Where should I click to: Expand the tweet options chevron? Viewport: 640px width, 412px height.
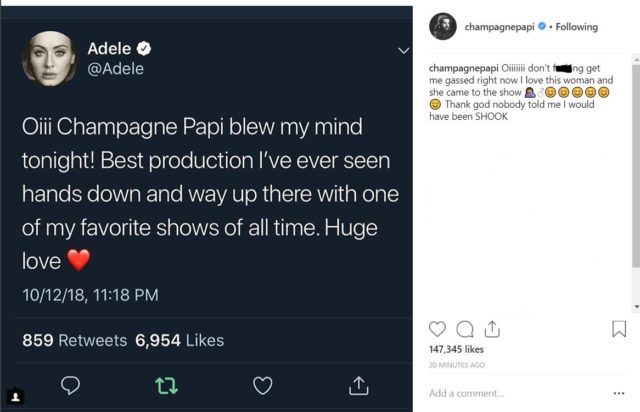(x=404, y=49)
